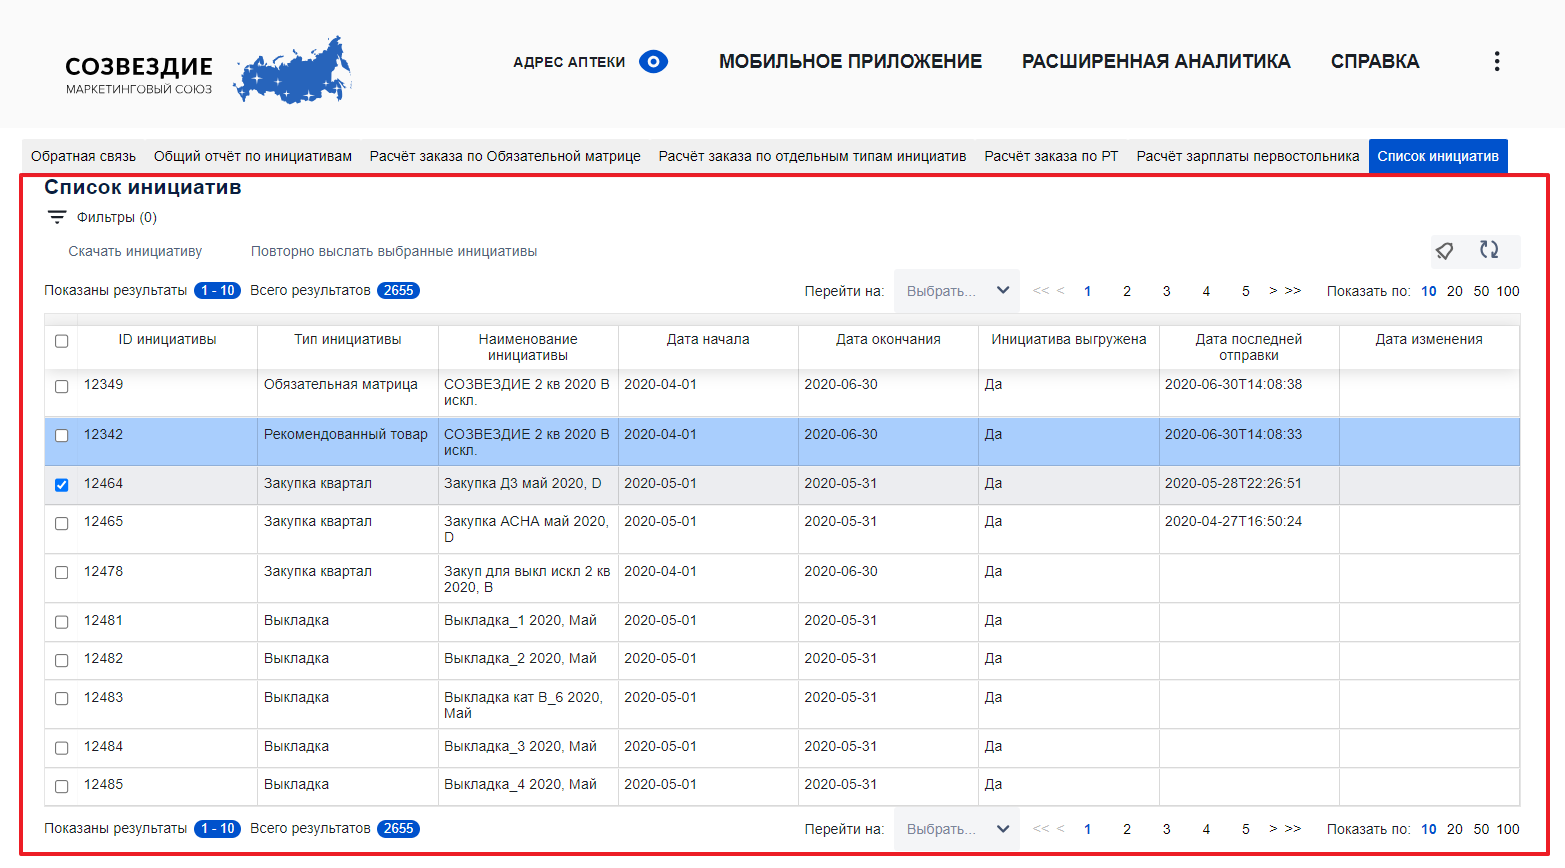
Task: Click the top 2655 total results badge
Action: click(398, 290)
